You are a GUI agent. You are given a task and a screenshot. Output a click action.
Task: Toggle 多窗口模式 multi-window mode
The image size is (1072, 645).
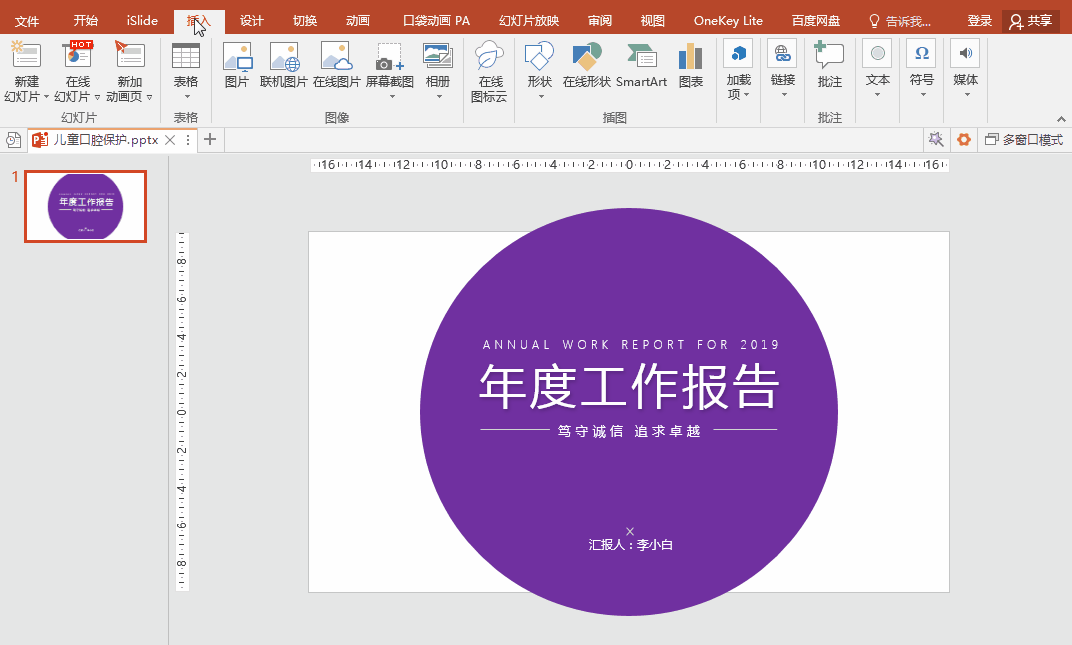pos(1023,140)
